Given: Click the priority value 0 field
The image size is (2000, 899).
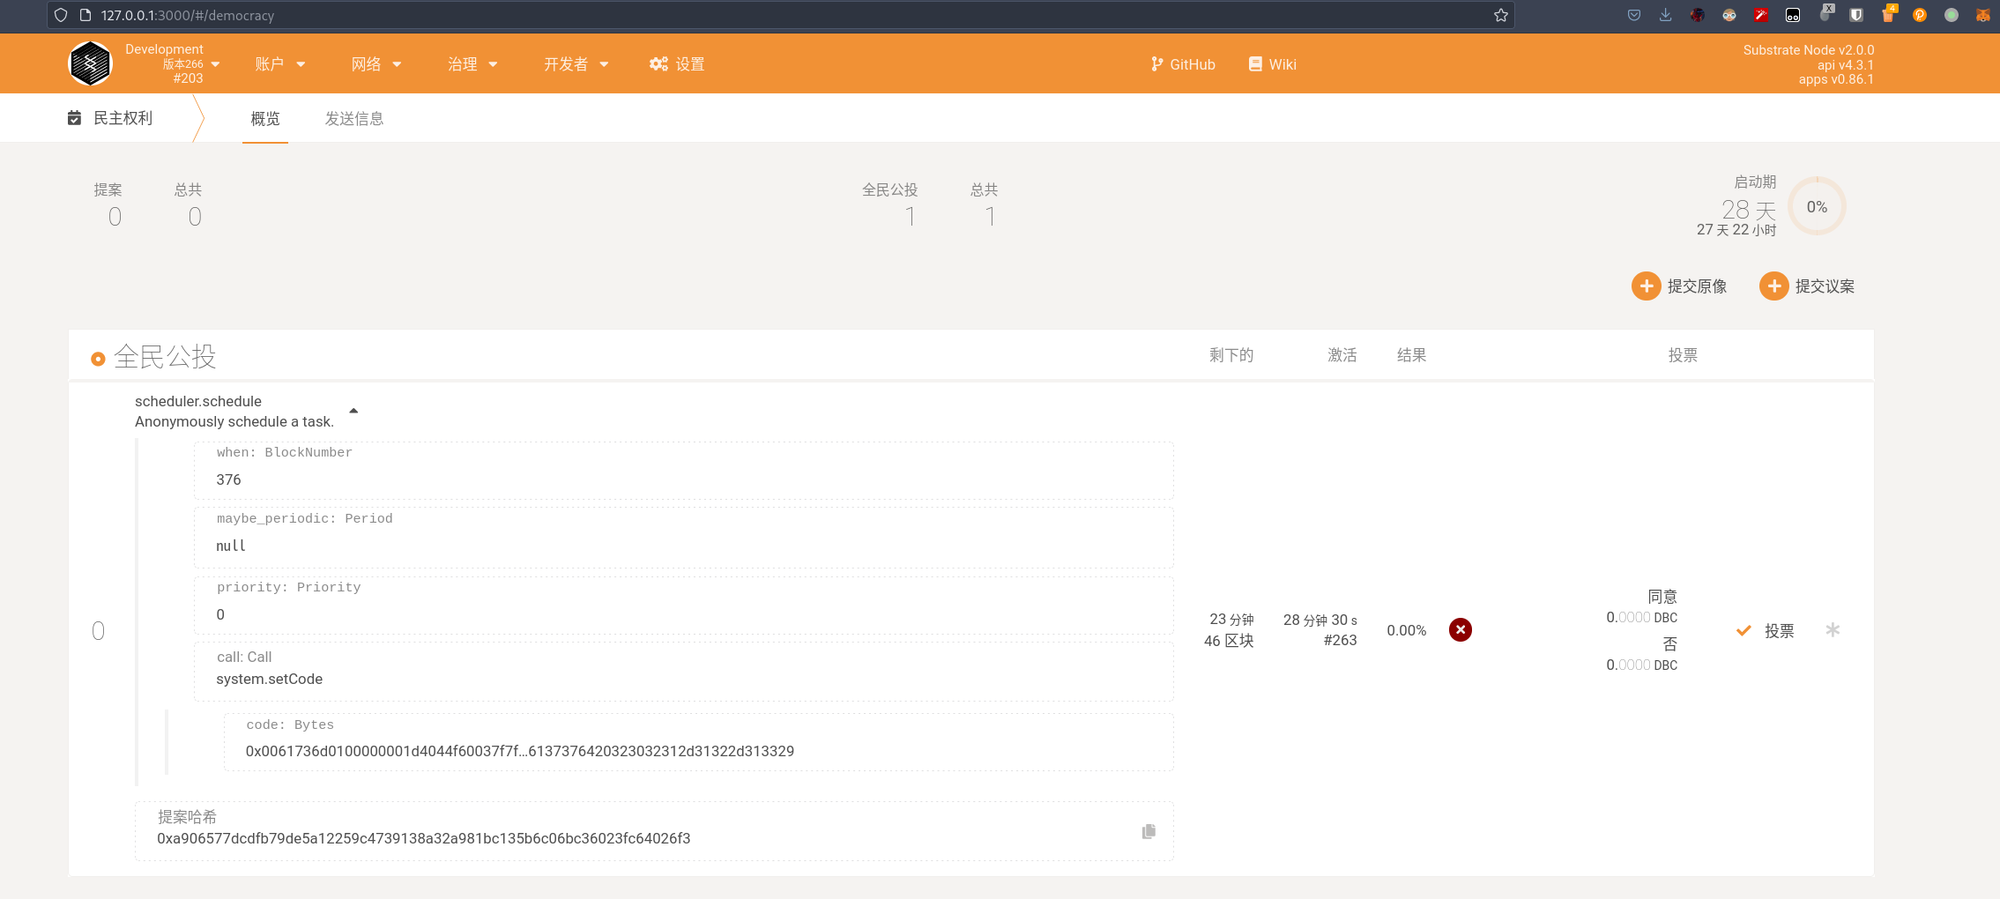Looking at the screenshot, I should point(683,606).
